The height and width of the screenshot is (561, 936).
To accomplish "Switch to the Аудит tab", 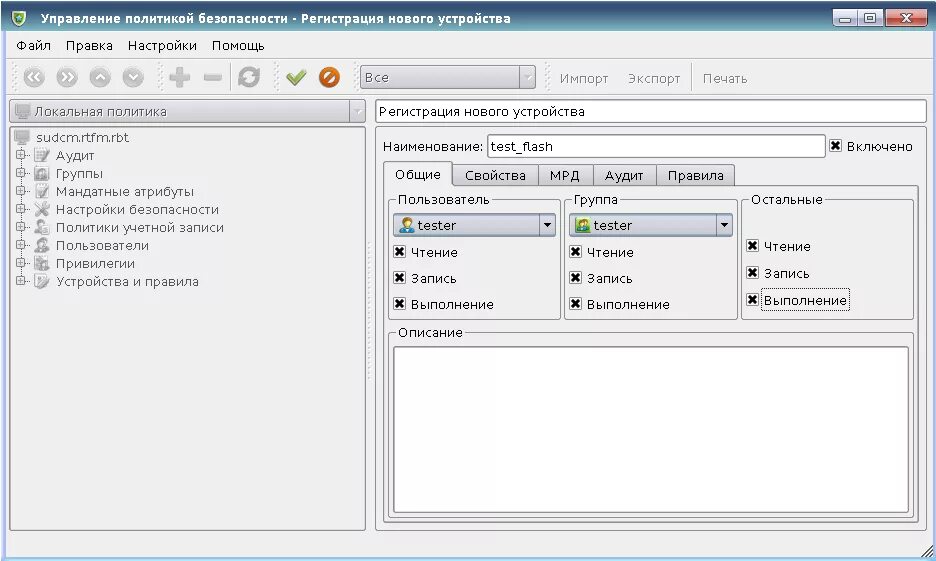I will pos(624,175).
